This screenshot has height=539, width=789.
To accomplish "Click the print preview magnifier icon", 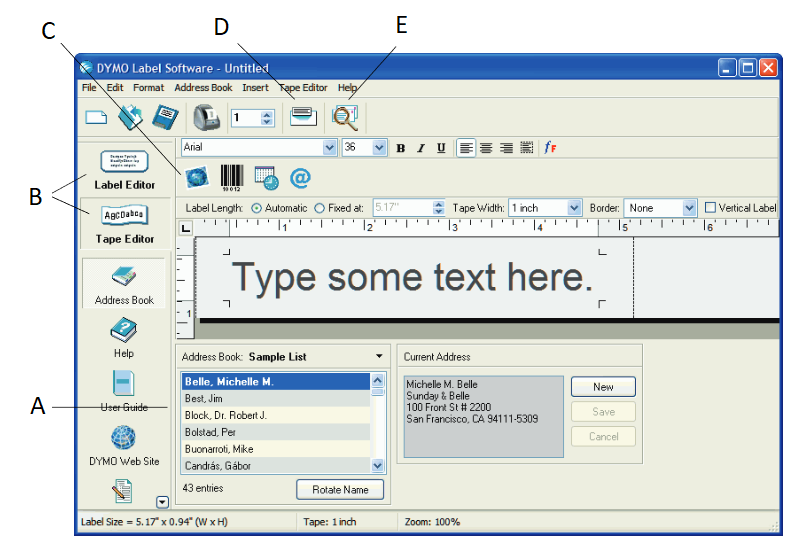I will [x=345, y=117].
